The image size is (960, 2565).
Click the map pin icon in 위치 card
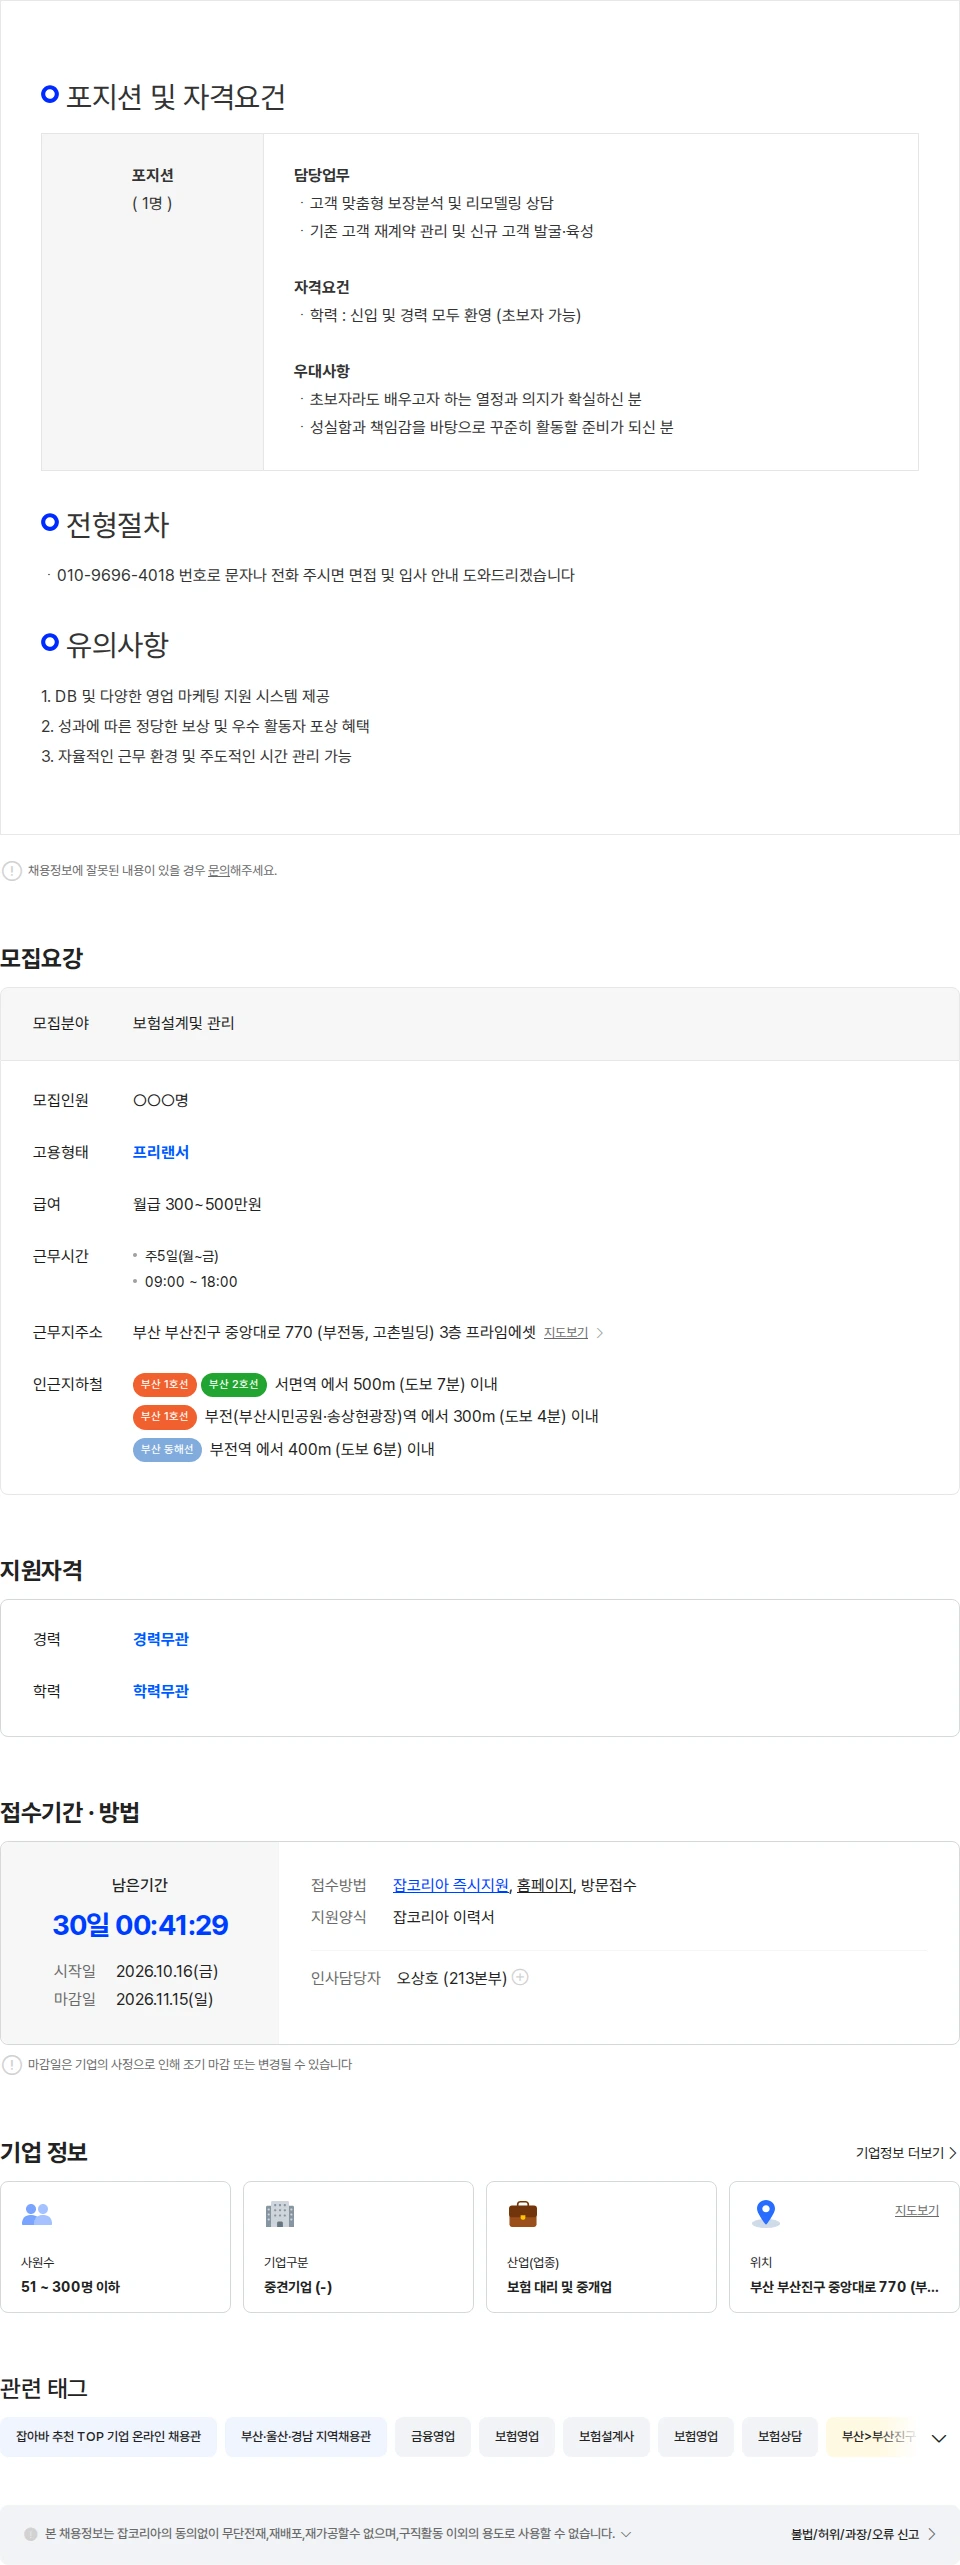pyautogui.click(x=766, y=2214)
